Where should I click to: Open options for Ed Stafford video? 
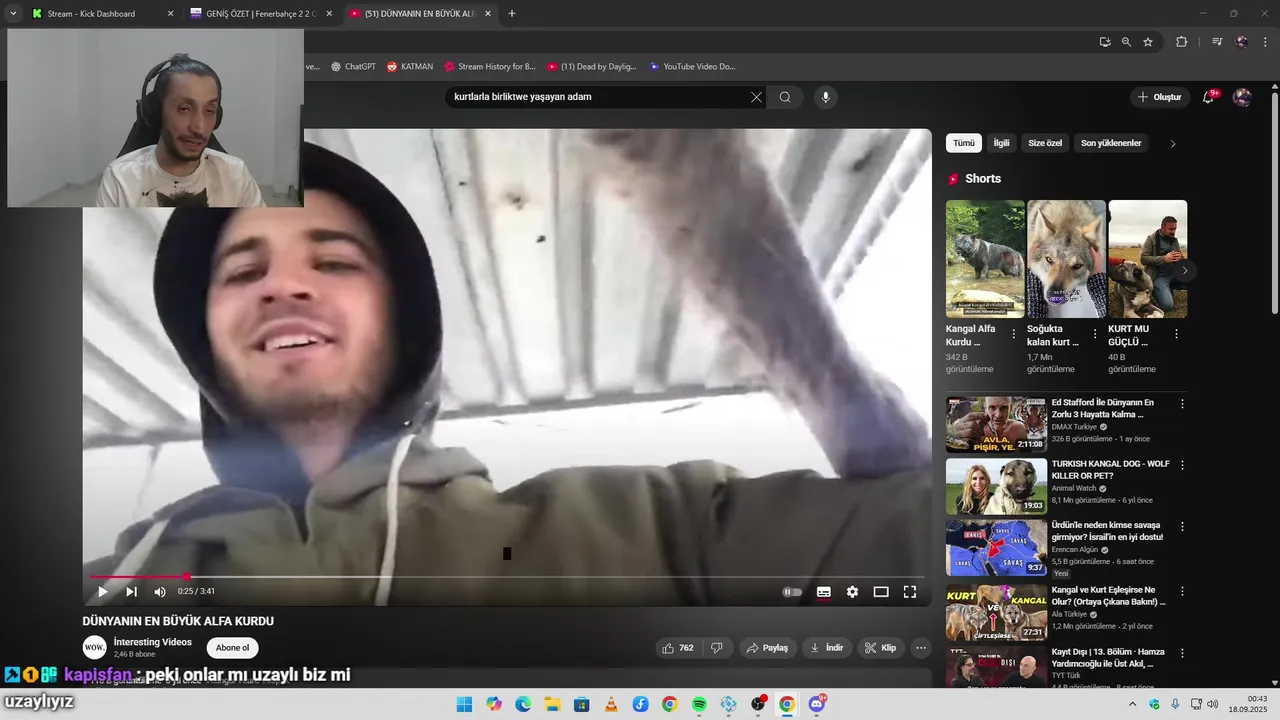[x=1182, y=404]
